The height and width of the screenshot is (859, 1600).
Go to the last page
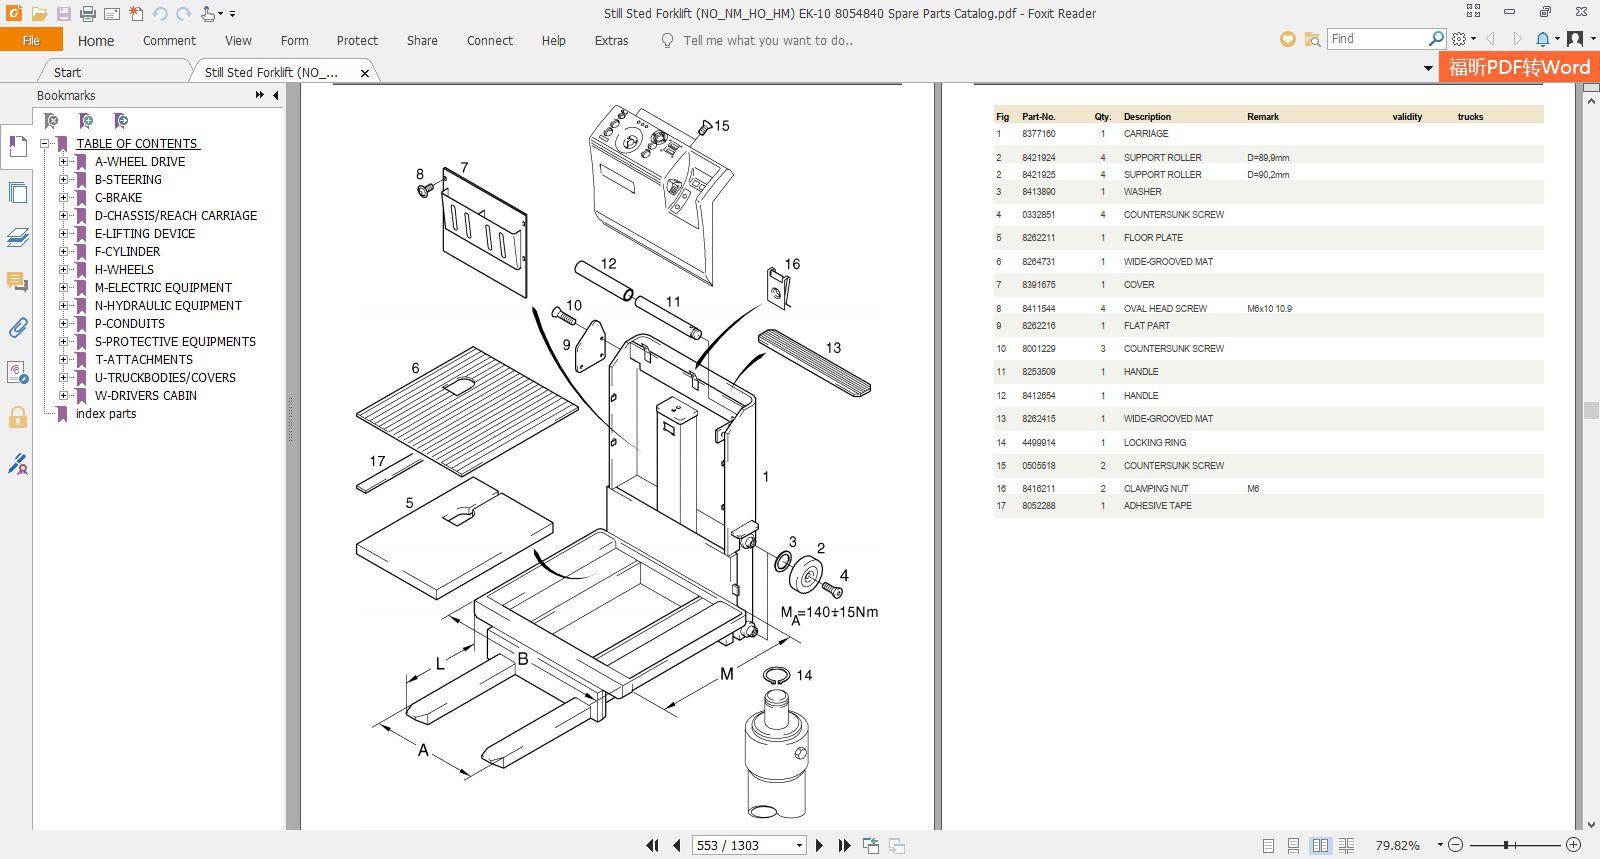click(x=844, y=846)
